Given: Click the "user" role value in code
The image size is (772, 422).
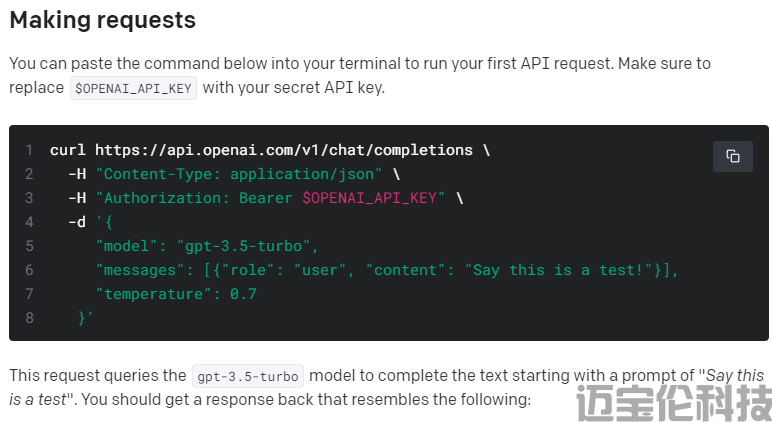Looking at the screenshot, I should pyautogui.click(x=320, y=270).
